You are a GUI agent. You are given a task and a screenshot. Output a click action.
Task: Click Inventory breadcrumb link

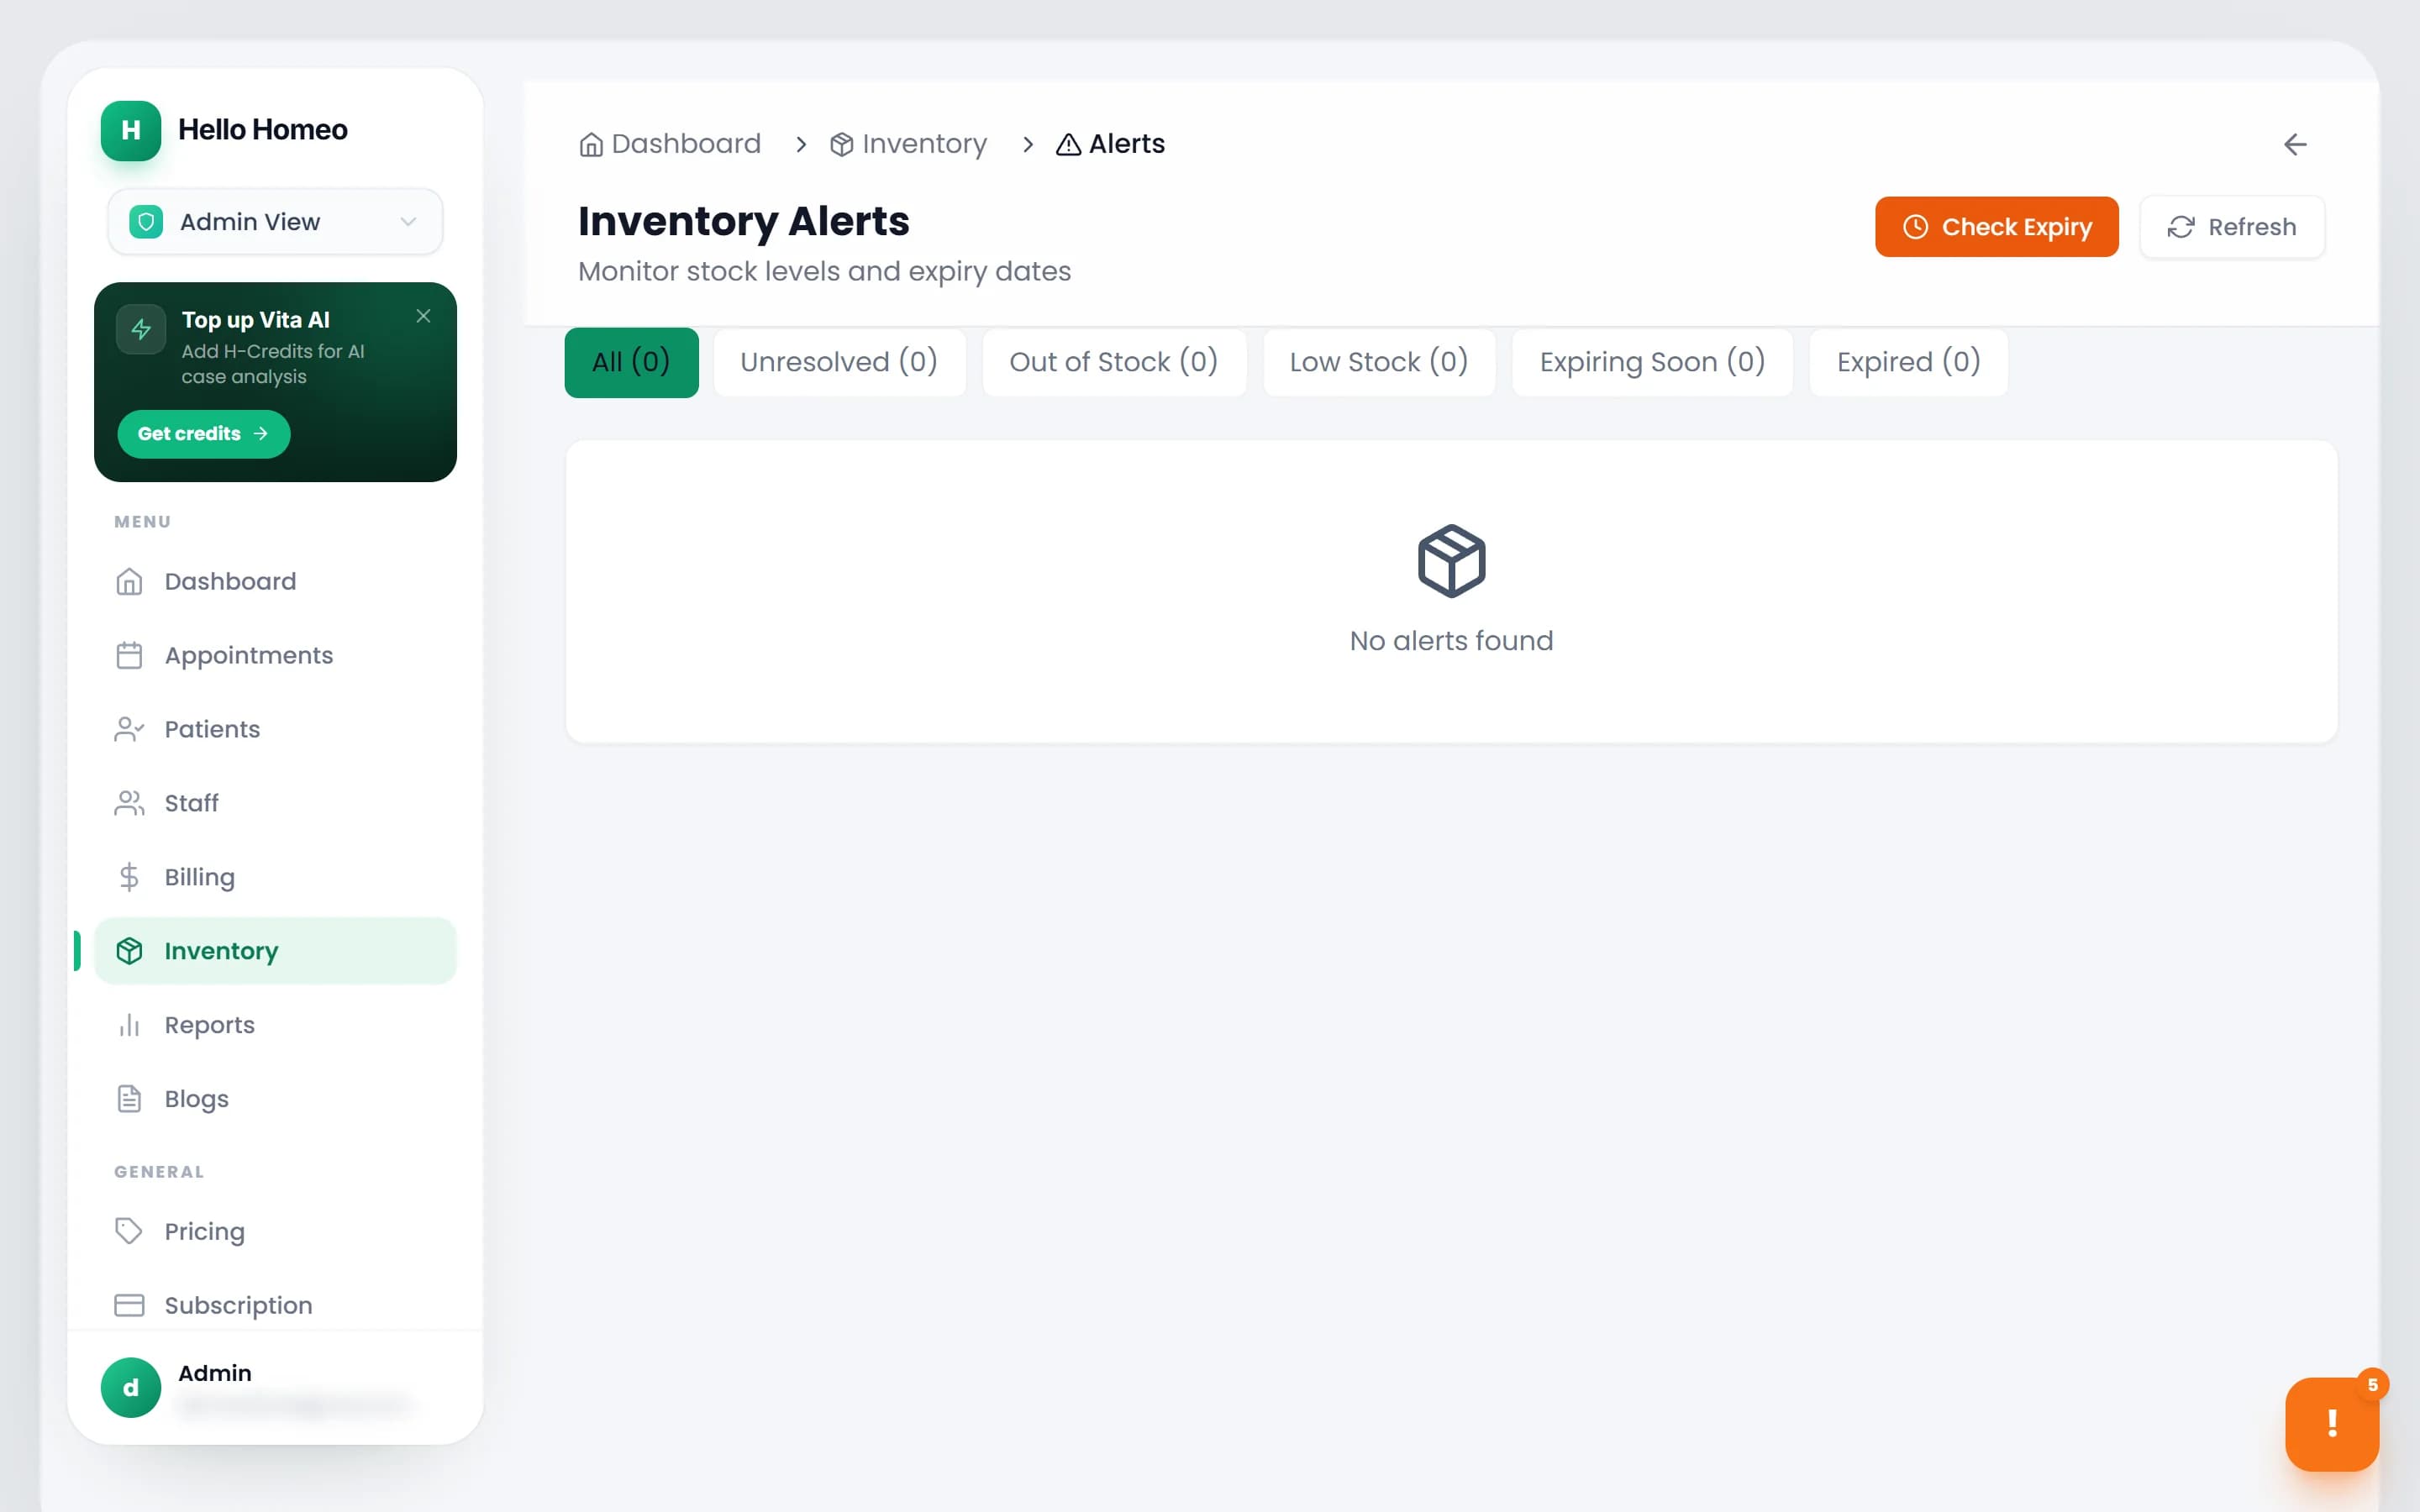(908, 144)
